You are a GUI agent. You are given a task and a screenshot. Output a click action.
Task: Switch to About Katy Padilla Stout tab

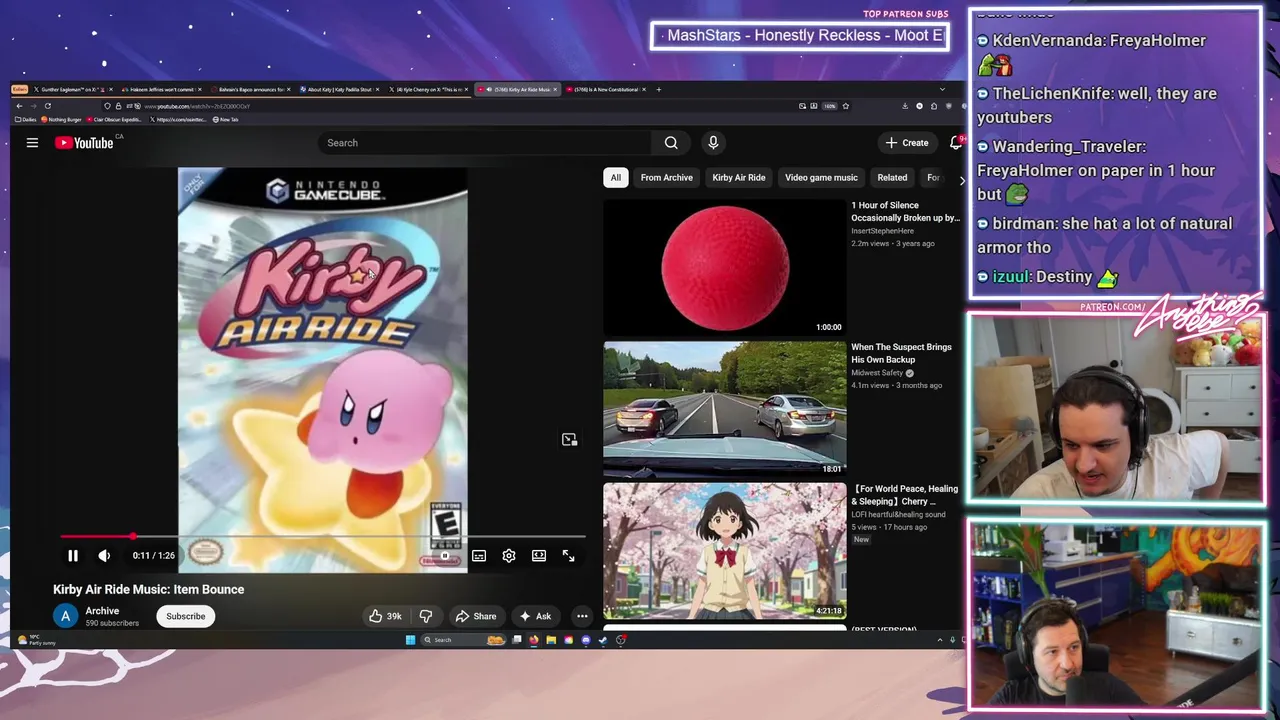(x=341, y=89)
